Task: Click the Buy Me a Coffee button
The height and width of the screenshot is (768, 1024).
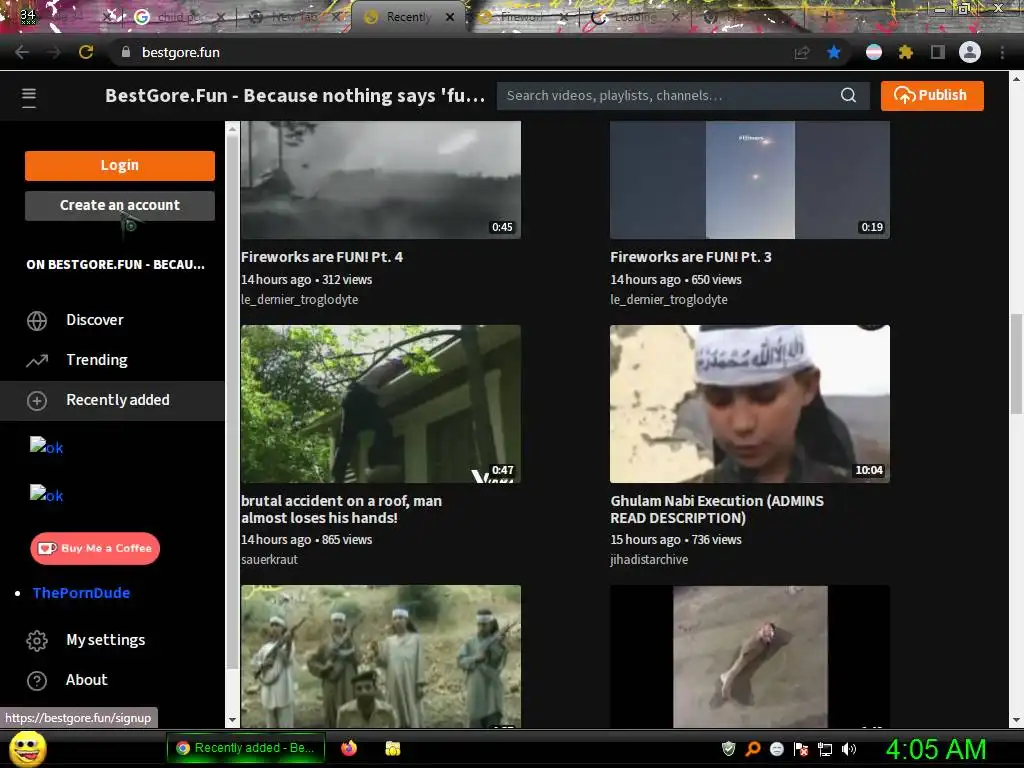Action: 95,549
